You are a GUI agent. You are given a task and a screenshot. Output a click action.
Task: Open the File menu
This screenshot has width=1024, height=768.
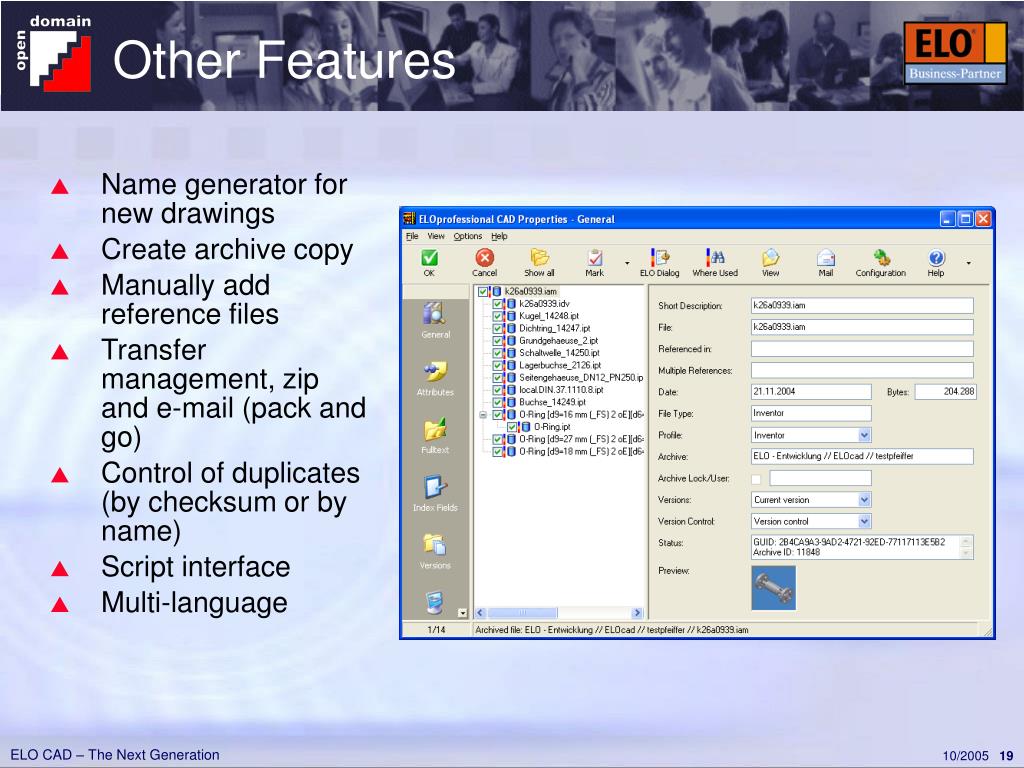(412, 236)
